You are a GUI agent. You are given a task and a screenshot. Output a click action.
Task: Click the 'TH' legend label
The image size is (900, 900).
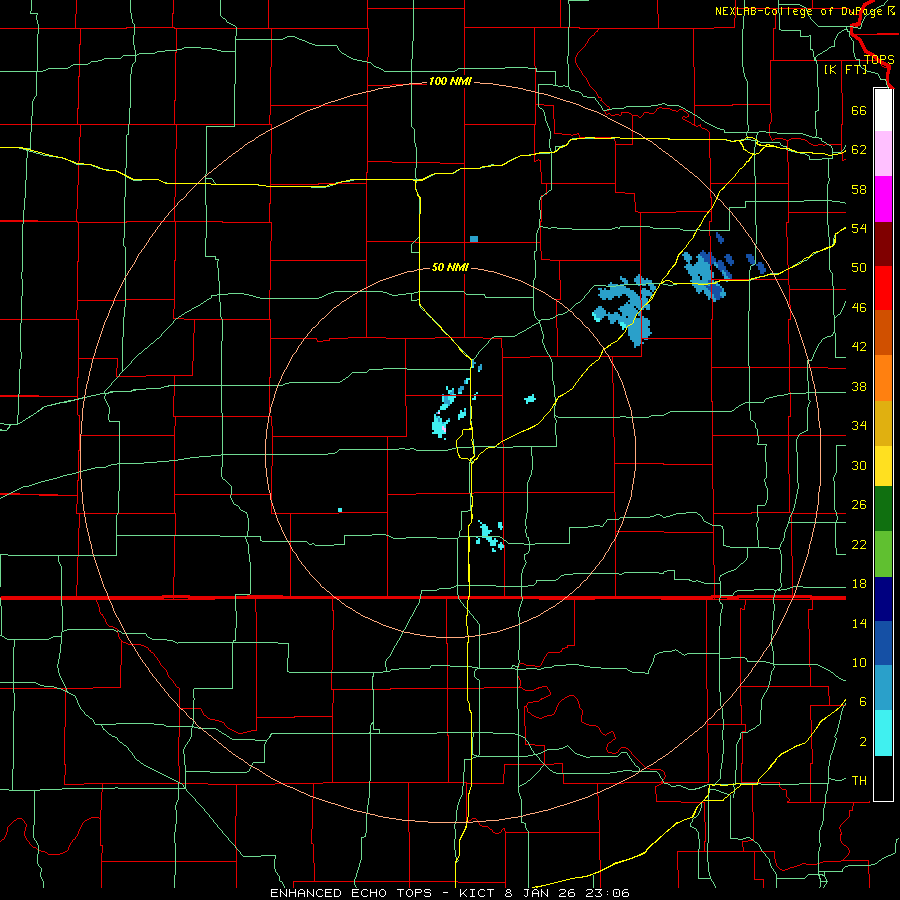click(x=859, y=781)
